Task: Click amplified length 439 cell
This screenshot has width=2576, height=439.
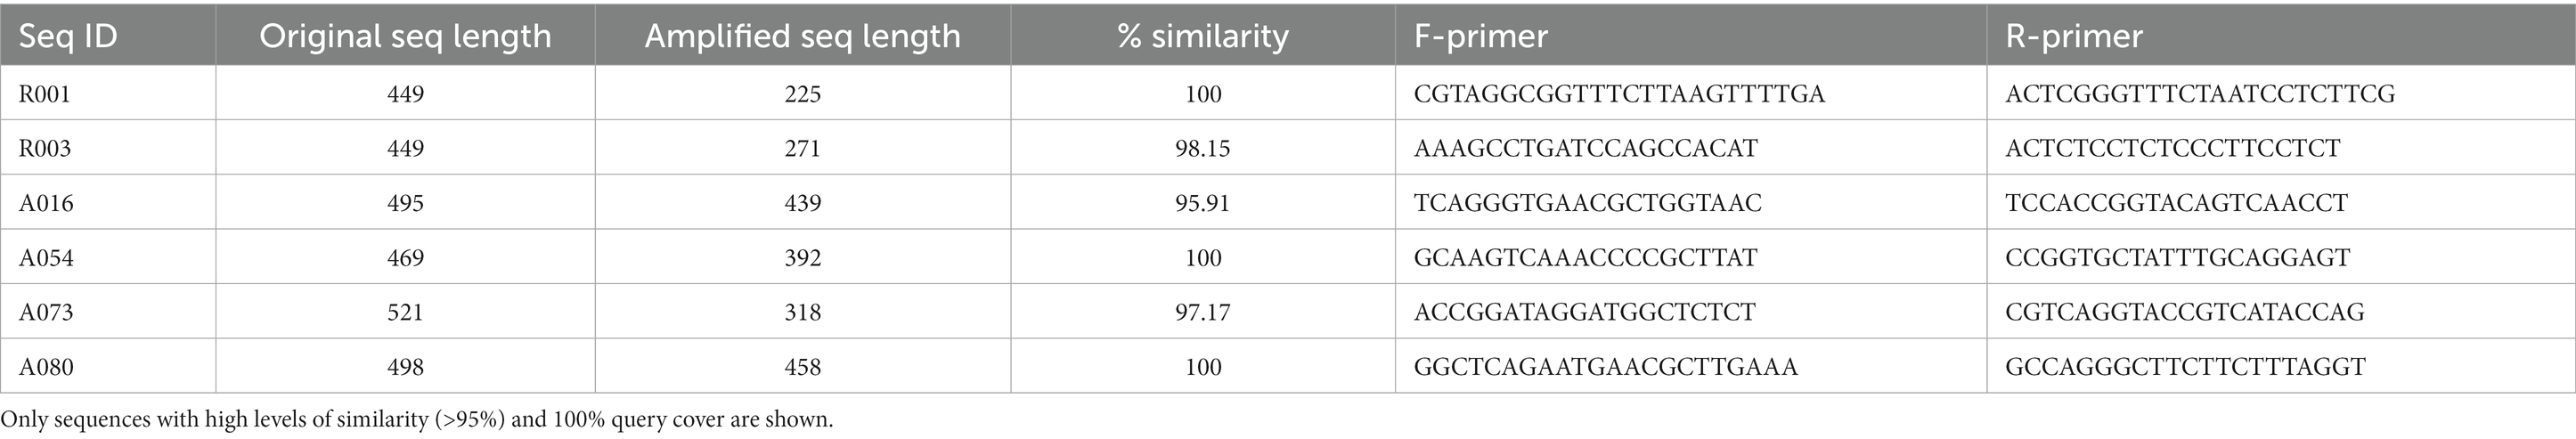Action: point(803,203)
